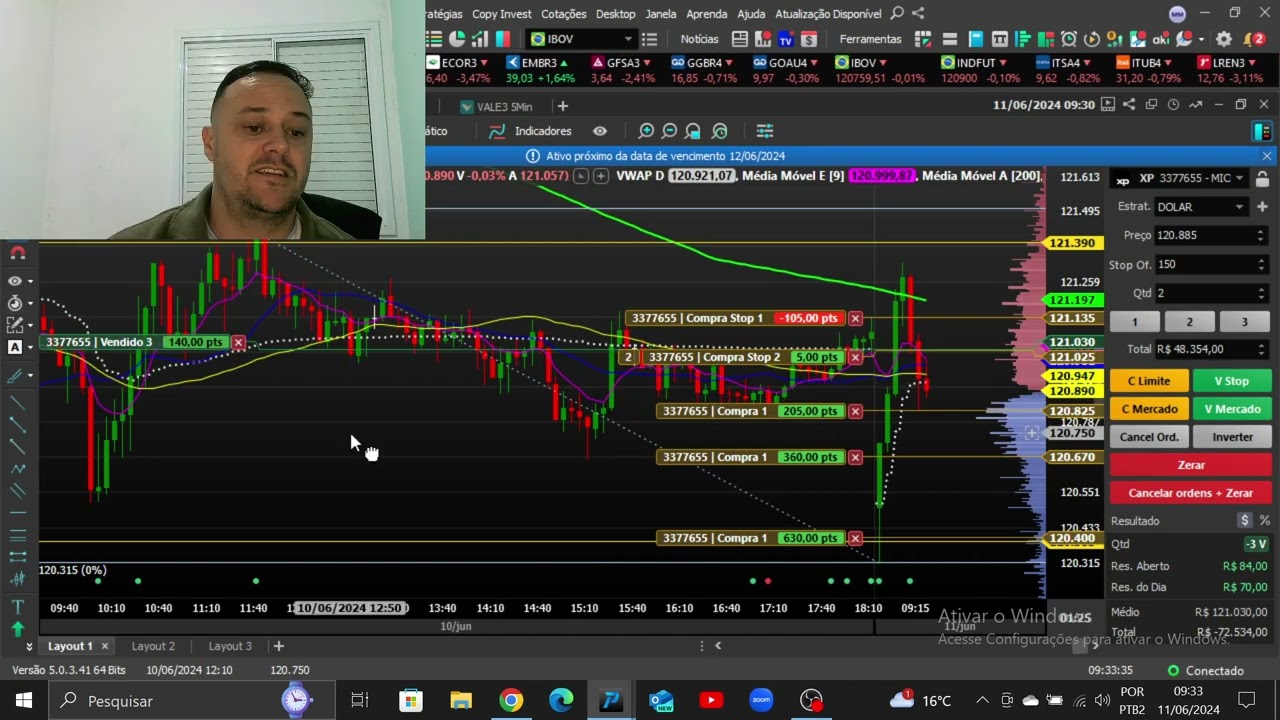1280x720 pixels.
Task: Open chart settings sliders icon
Action: click(765, 131)
